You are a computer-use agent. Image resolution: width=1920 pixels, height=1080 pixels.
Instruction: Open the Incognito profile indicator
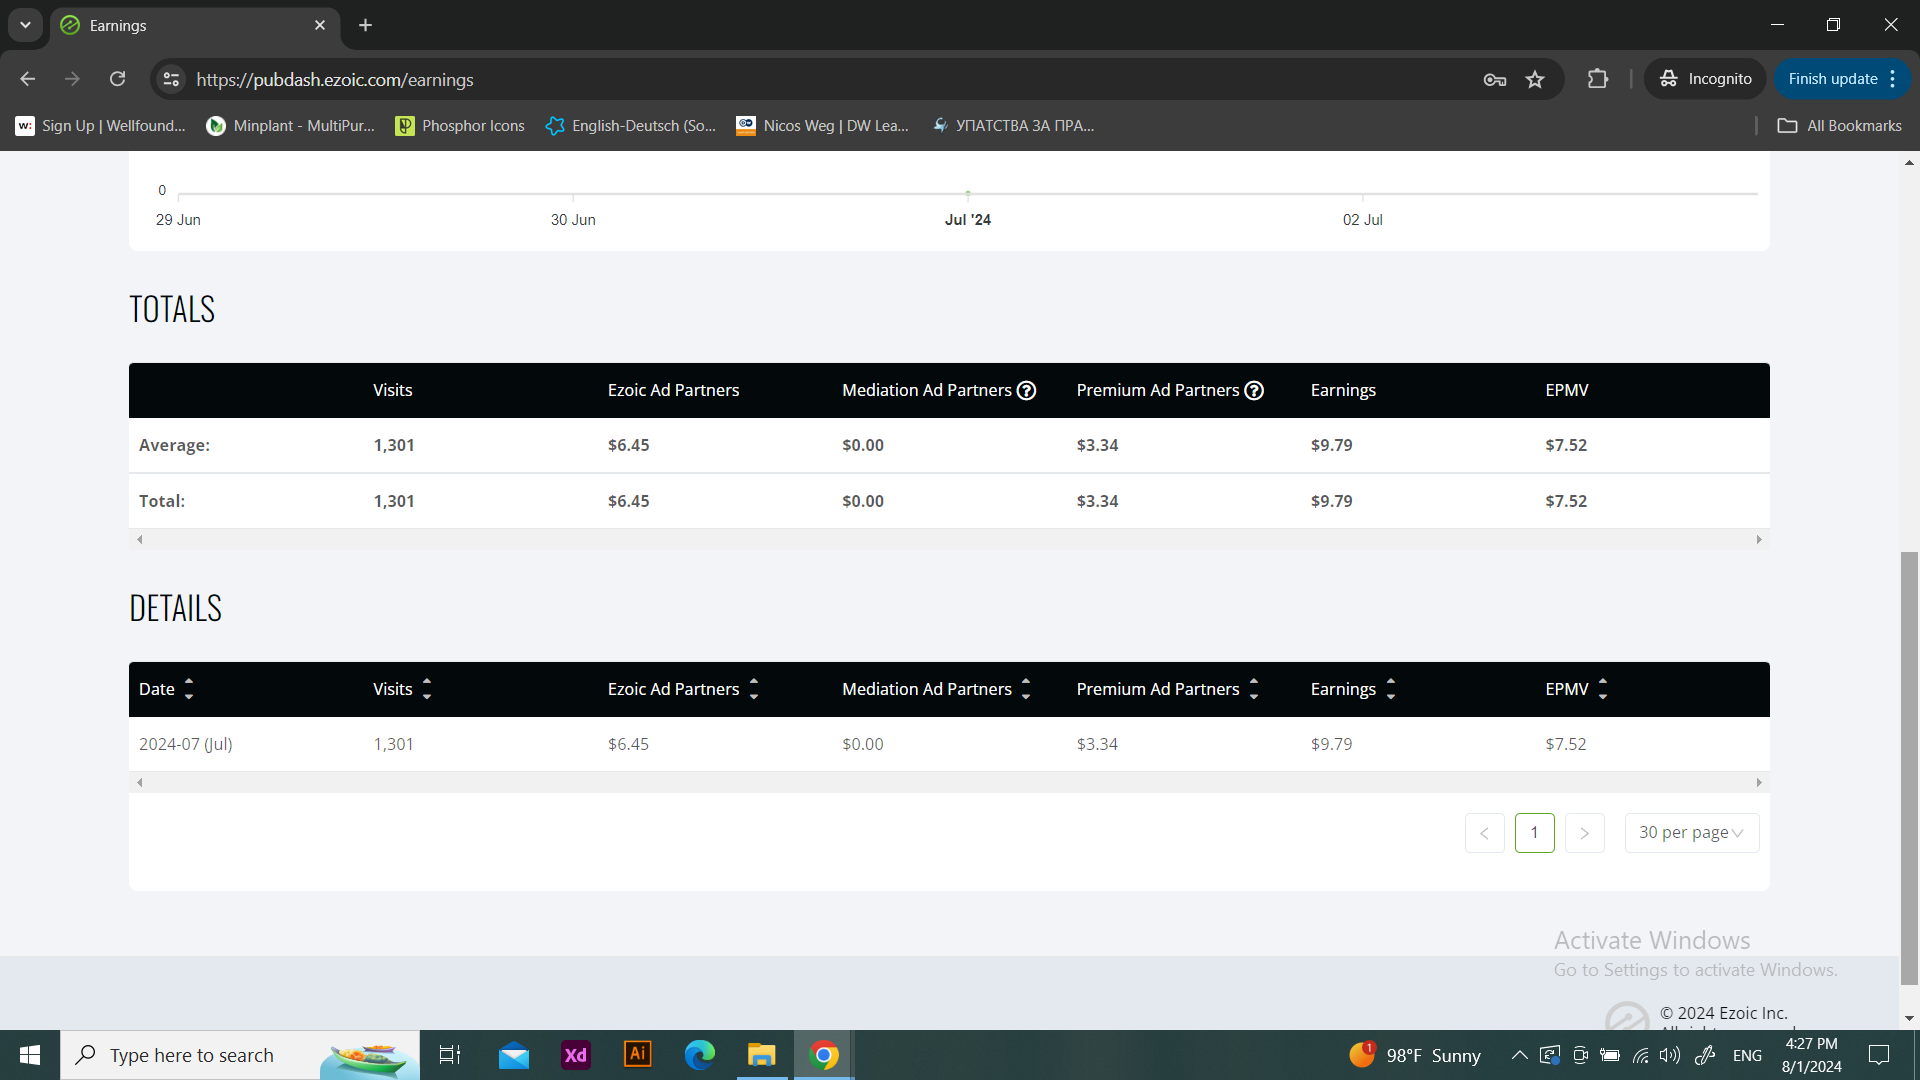(1706, 79)
